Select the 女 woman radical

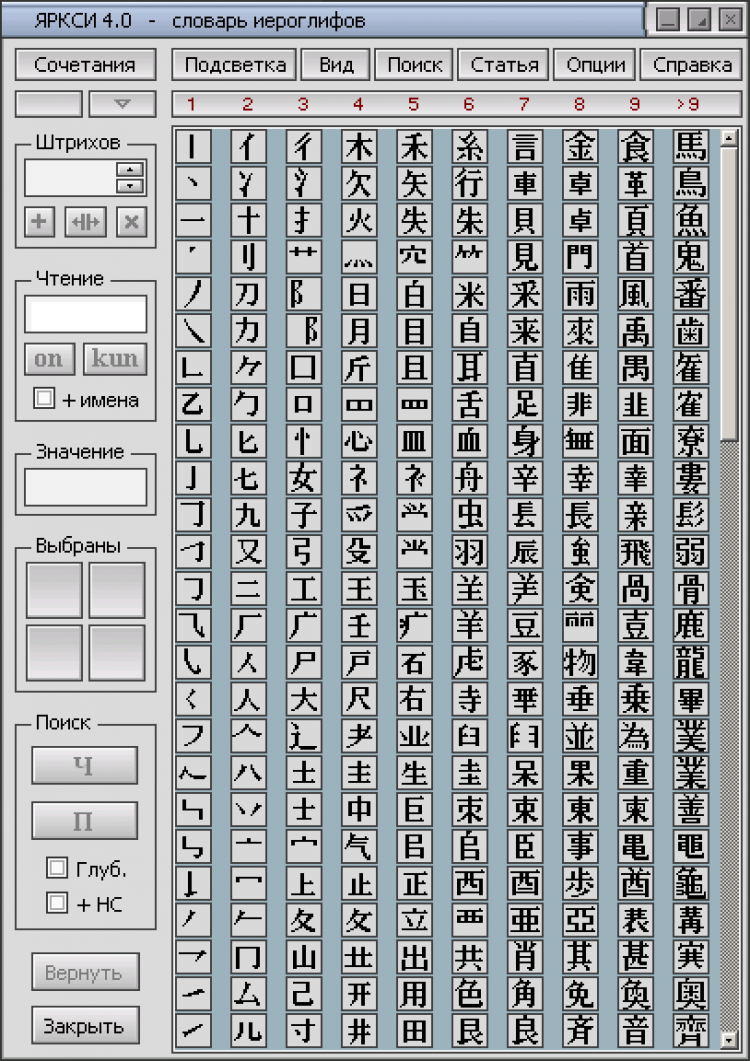pos(303,478)
